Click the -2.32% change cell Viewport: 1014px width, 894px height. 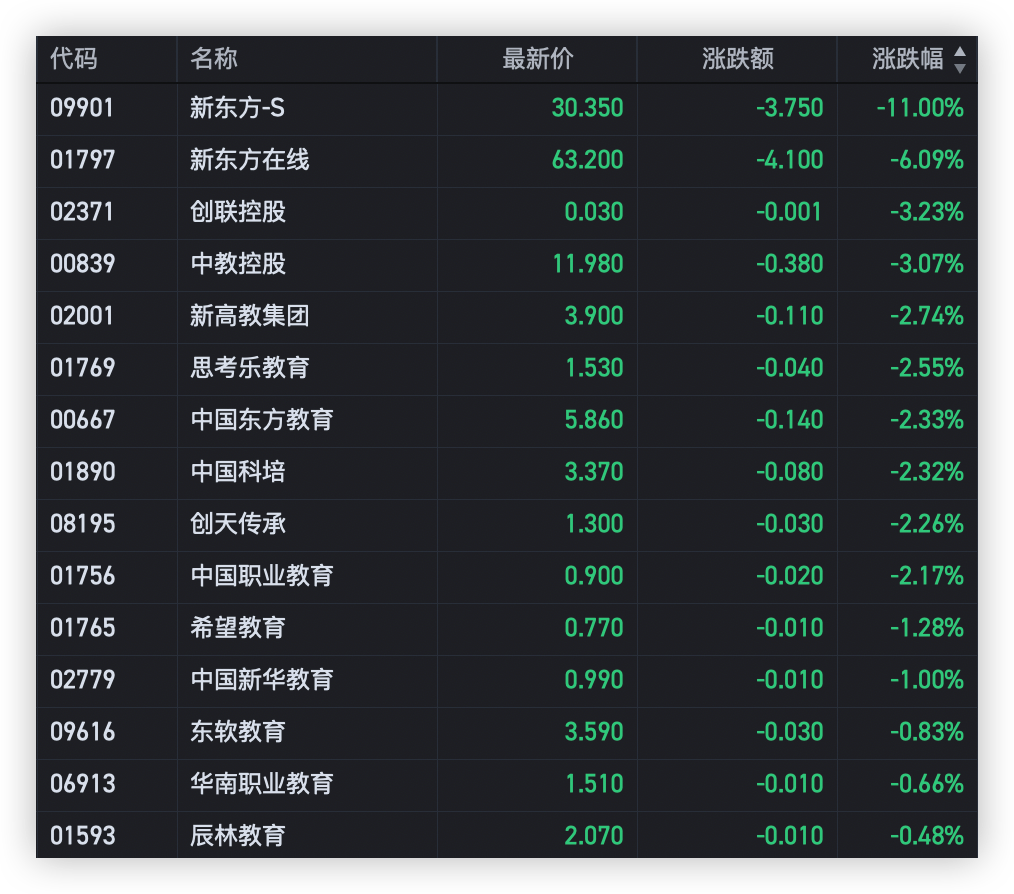coord(927,472)
